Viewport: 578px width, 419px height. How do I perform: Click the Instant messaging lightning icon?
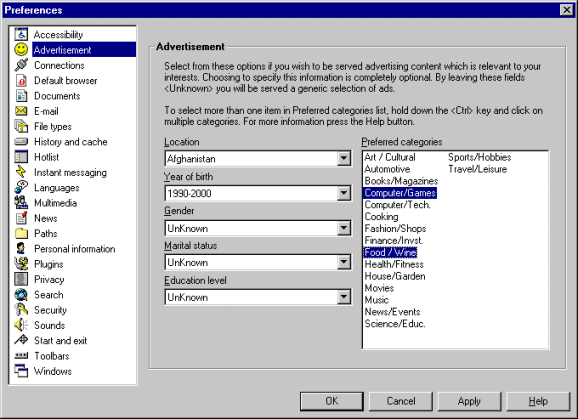tap(21, 172)
